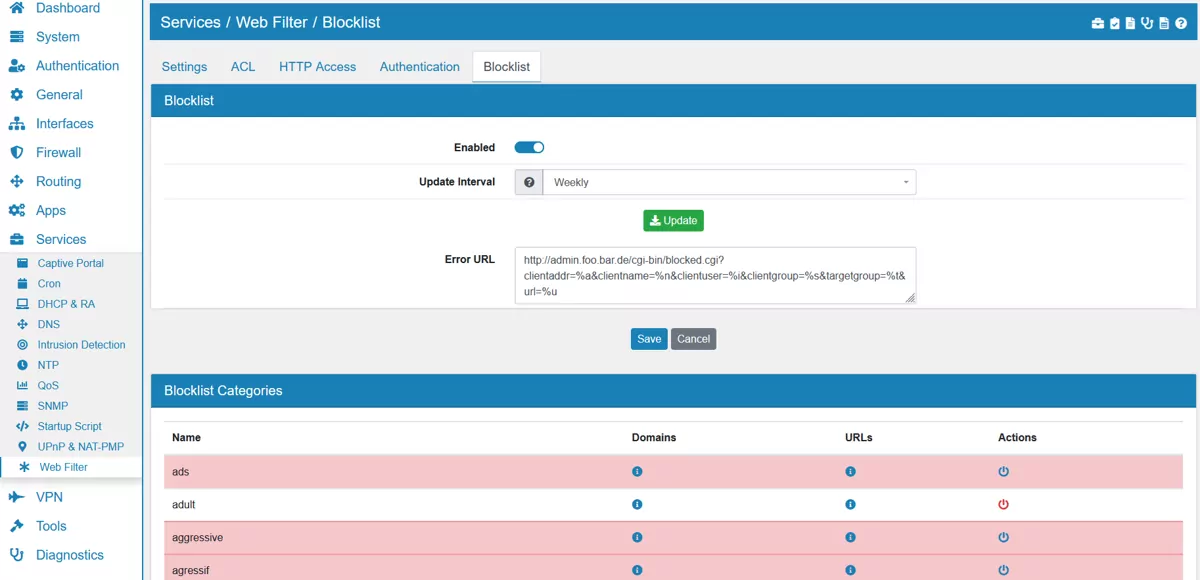Turn off the Enabled toggle switch
The width and height of the screenshot is (1200, 580).
(529, 147)
